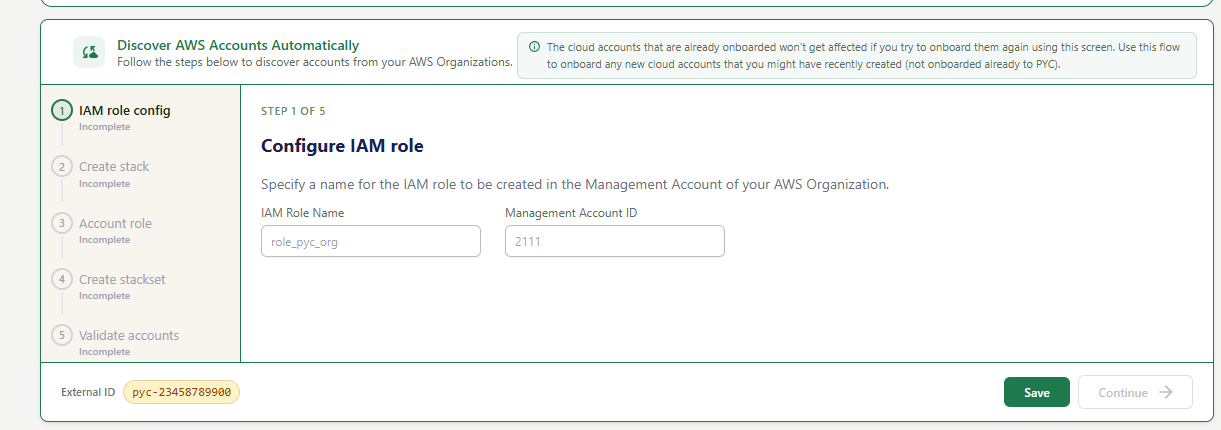Click the notice text about onboarded cloud accounts
Screen dimensions: 1221x430
864,55
